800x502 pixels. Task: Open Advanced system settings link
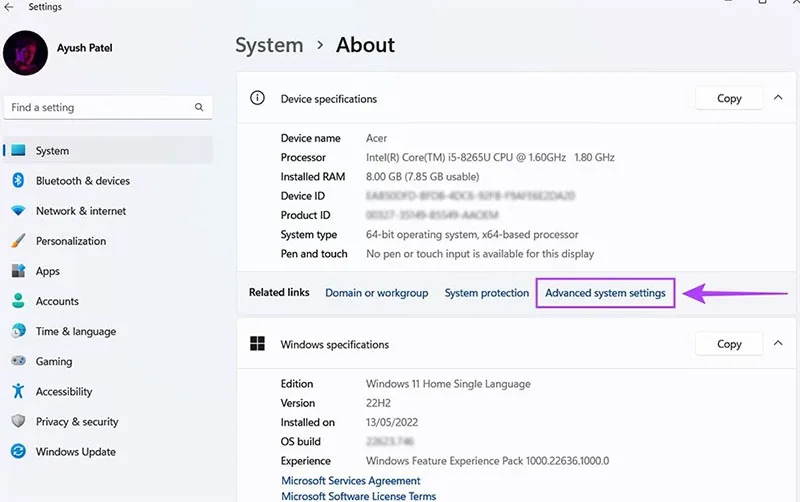605,293
